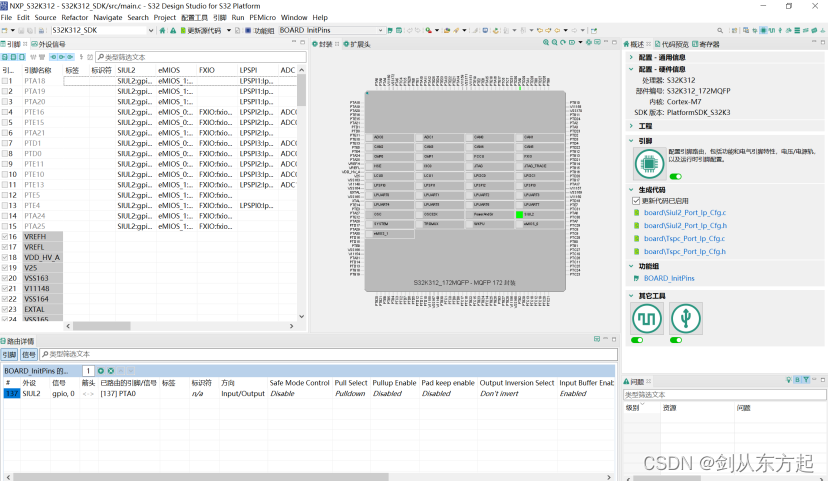The width and height of the screenshot is (829, 482).
Task: Toggle the Peripherals tool enable switch
Action: tap(676, 340)
